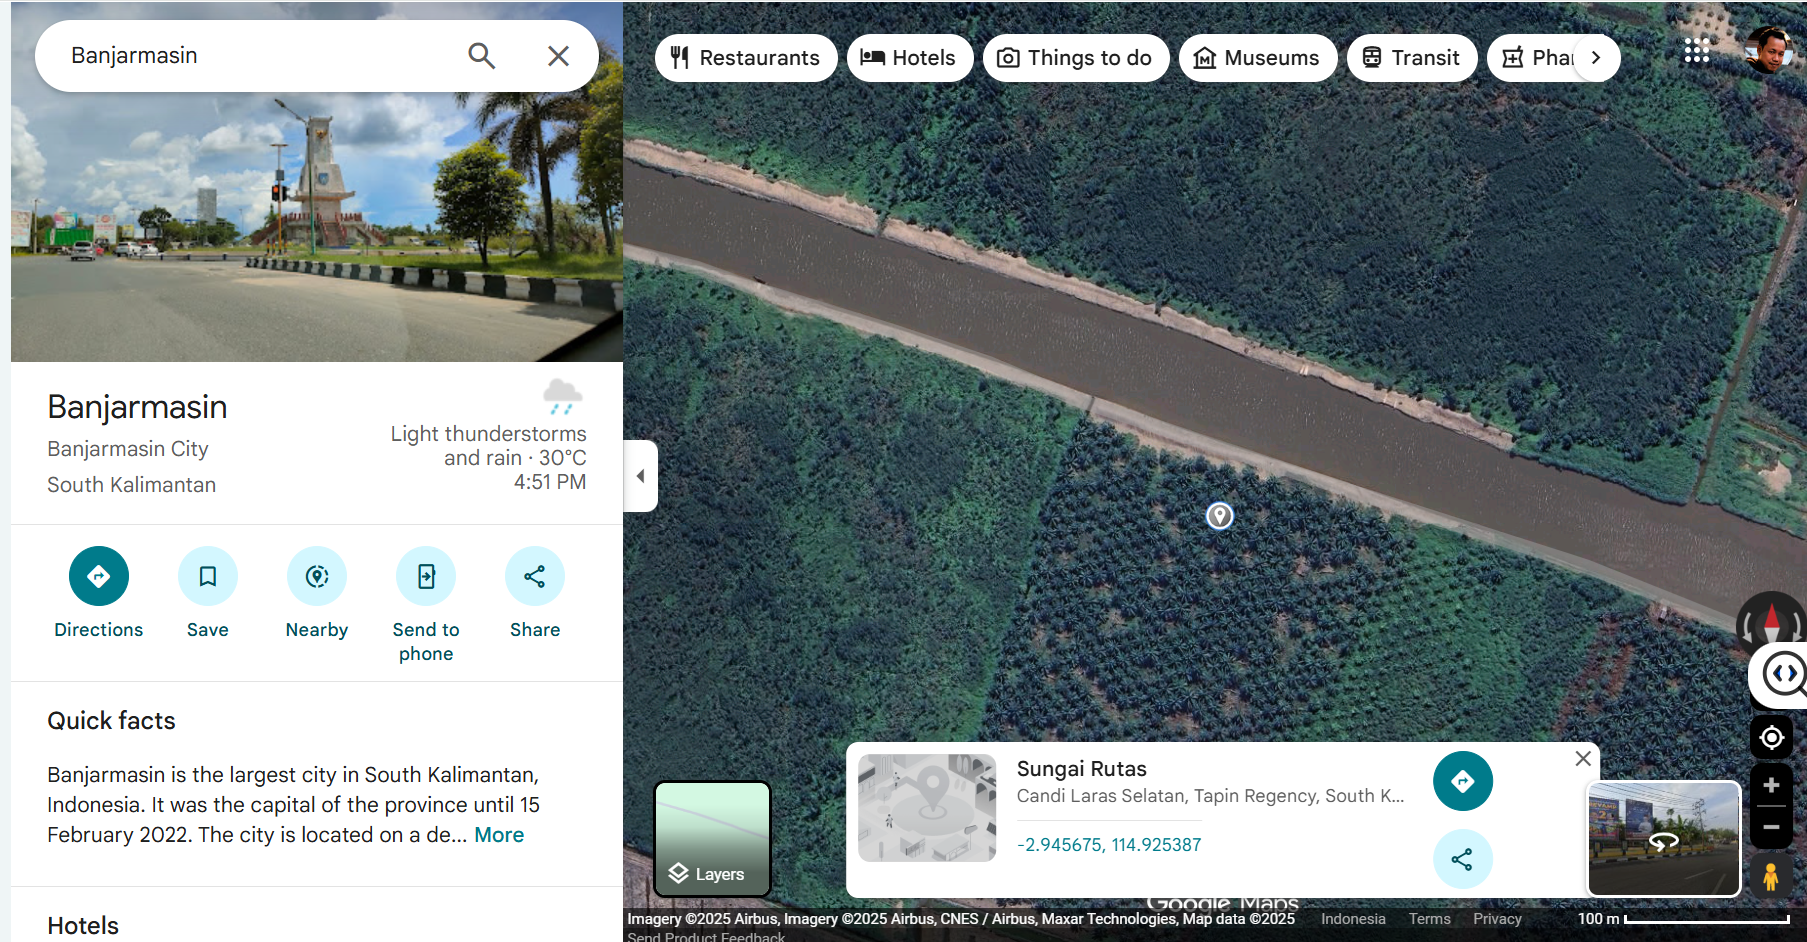
Task: Get Directions to Banjarmasin
Action: point(98,577)
